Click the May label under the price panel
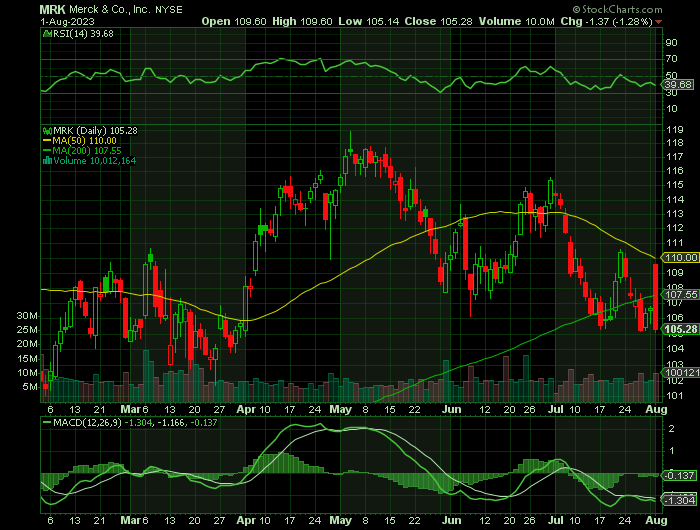Screen dimensions: 700x530 click(341, 409)
